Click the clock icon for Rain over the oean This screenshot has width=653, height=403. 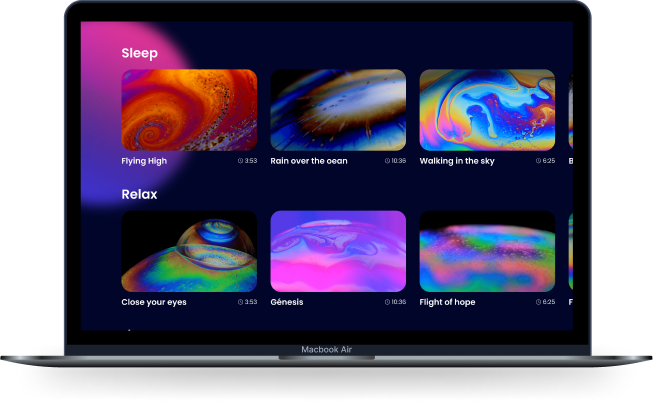388,161
